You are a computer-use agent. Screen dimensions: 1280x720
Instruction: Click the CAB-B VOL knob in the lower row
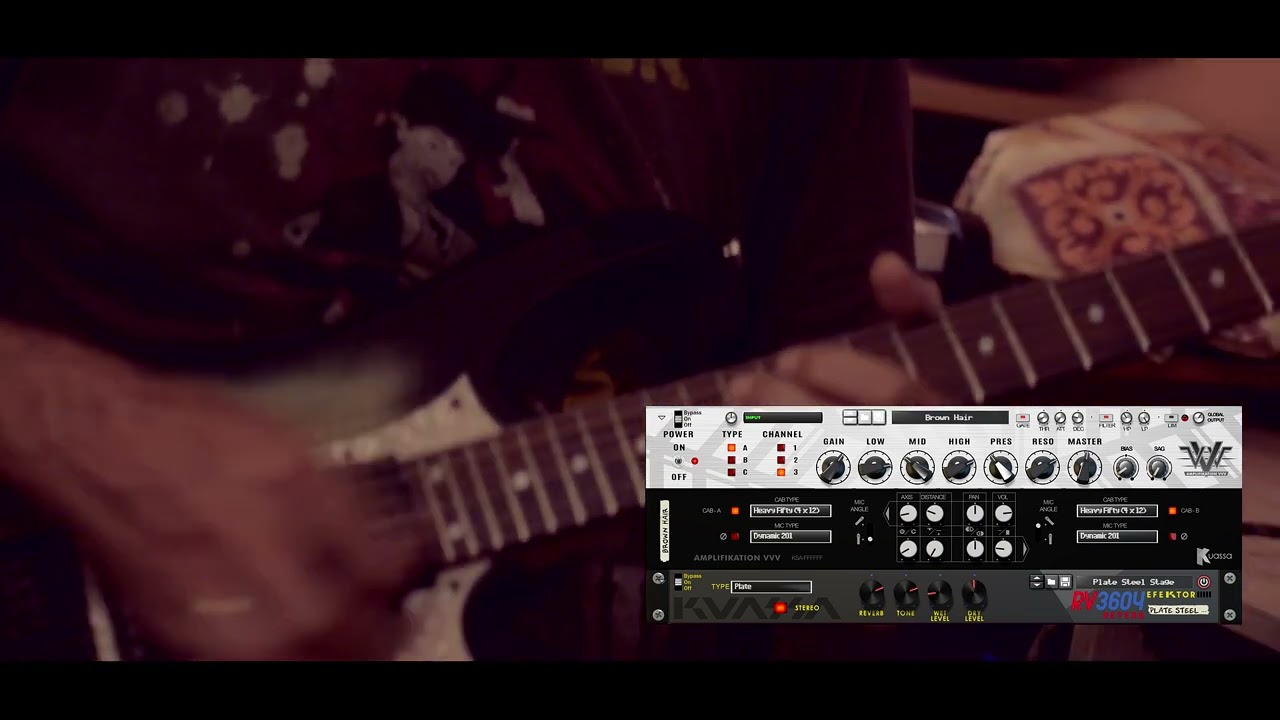pyautogui.click(x=1003, y=549)
